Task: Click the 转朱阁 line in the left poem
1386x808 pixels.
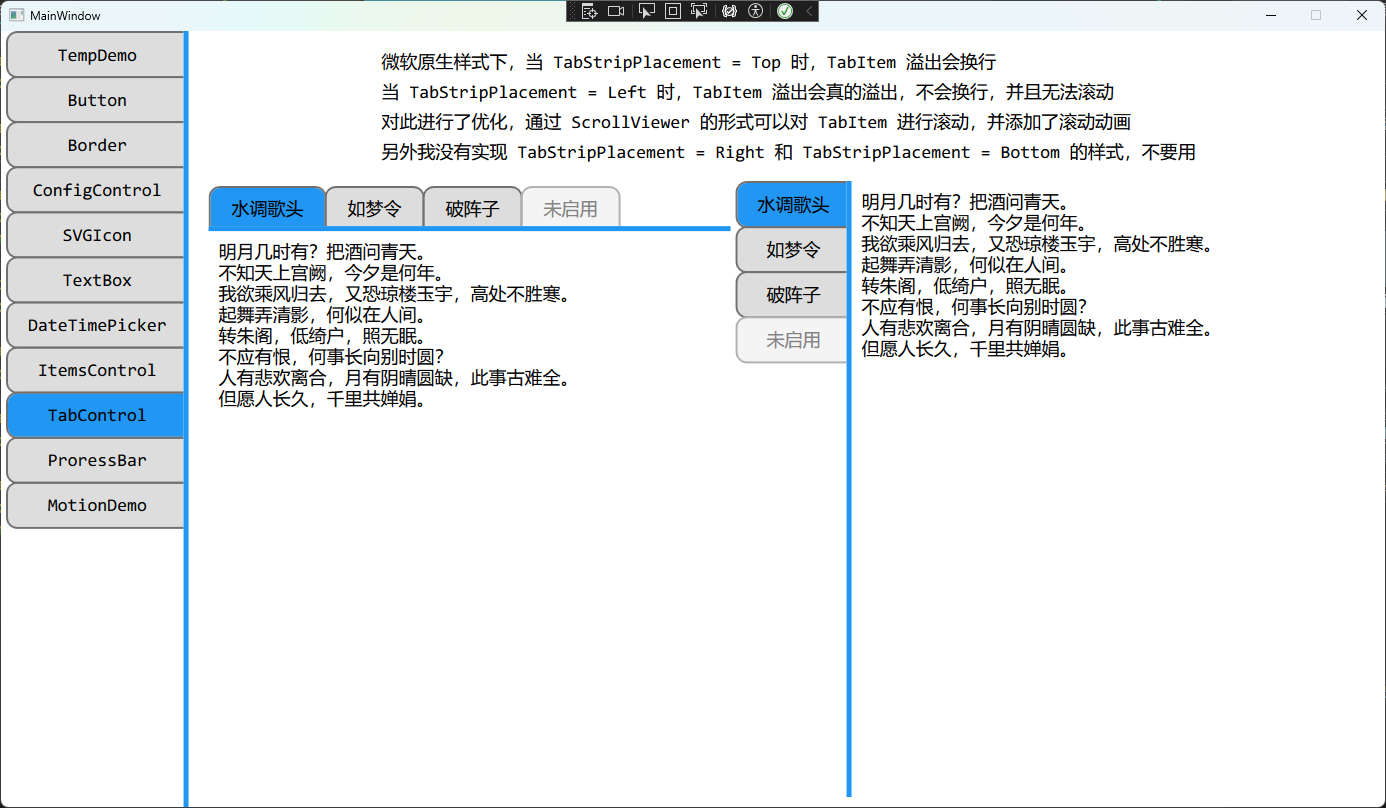Action: [323, 336]
